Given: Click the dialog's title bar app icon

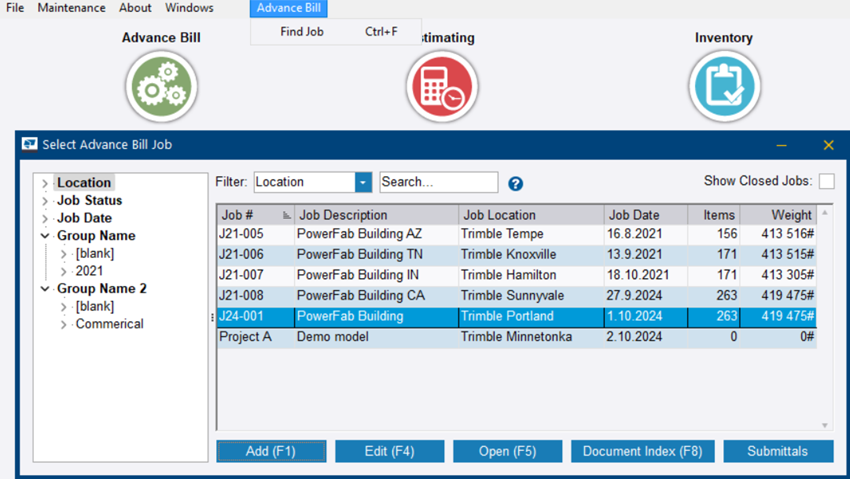Looking at the screenshot, I should [29, 145].
